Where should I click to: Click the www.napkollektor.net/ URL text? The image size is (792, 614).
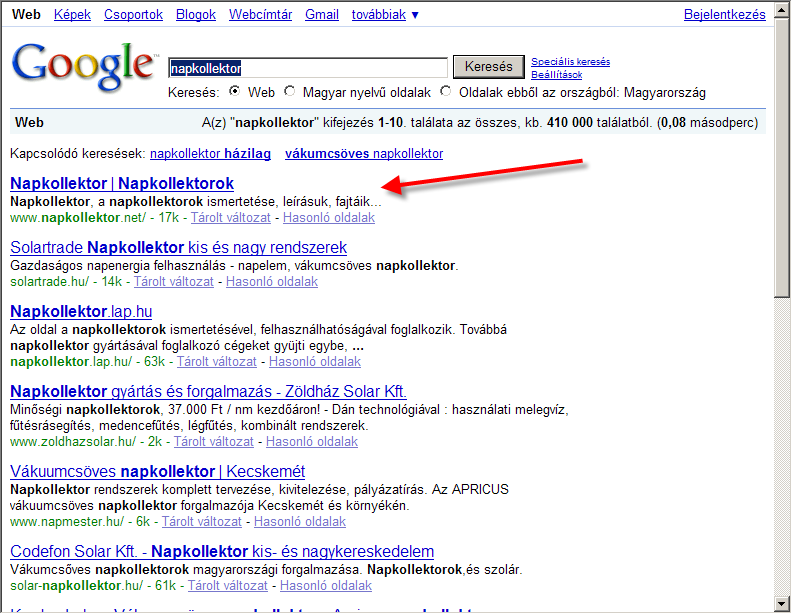coord(78,218)
